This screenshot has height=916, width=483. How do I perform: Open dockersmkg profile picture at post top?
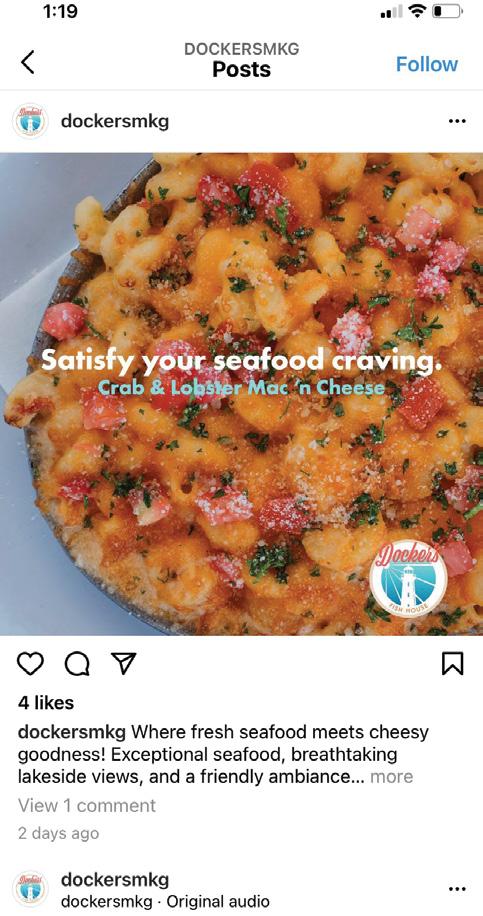tap(30, 122)
